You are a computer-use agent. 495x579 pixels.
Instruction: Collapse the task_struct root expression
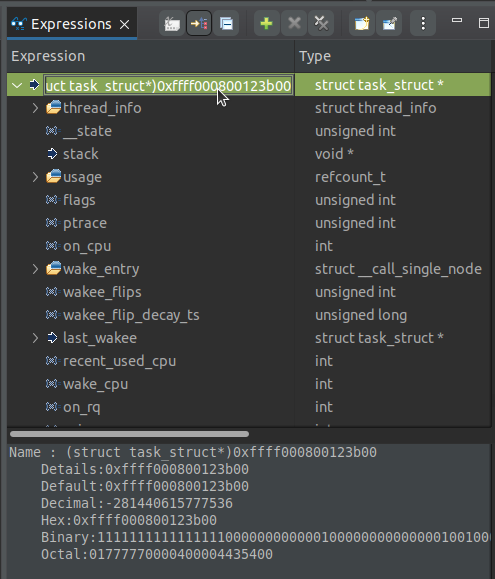[17, 85]
